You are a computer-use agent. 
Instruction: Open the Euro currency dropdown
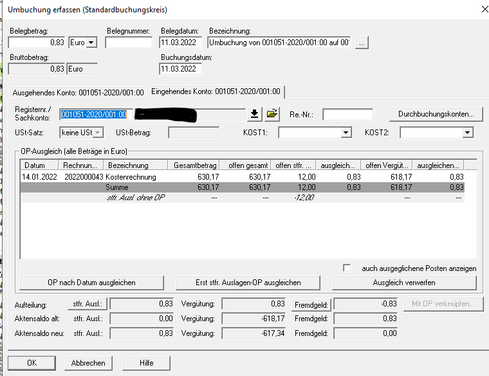coord(91,43)
